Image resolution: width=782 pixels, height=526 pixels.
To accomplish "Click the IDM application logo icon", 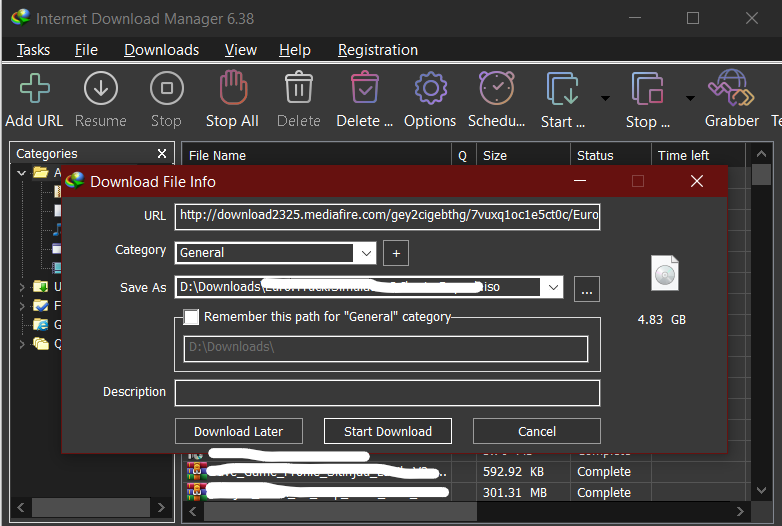I will [x=20, y=18].
